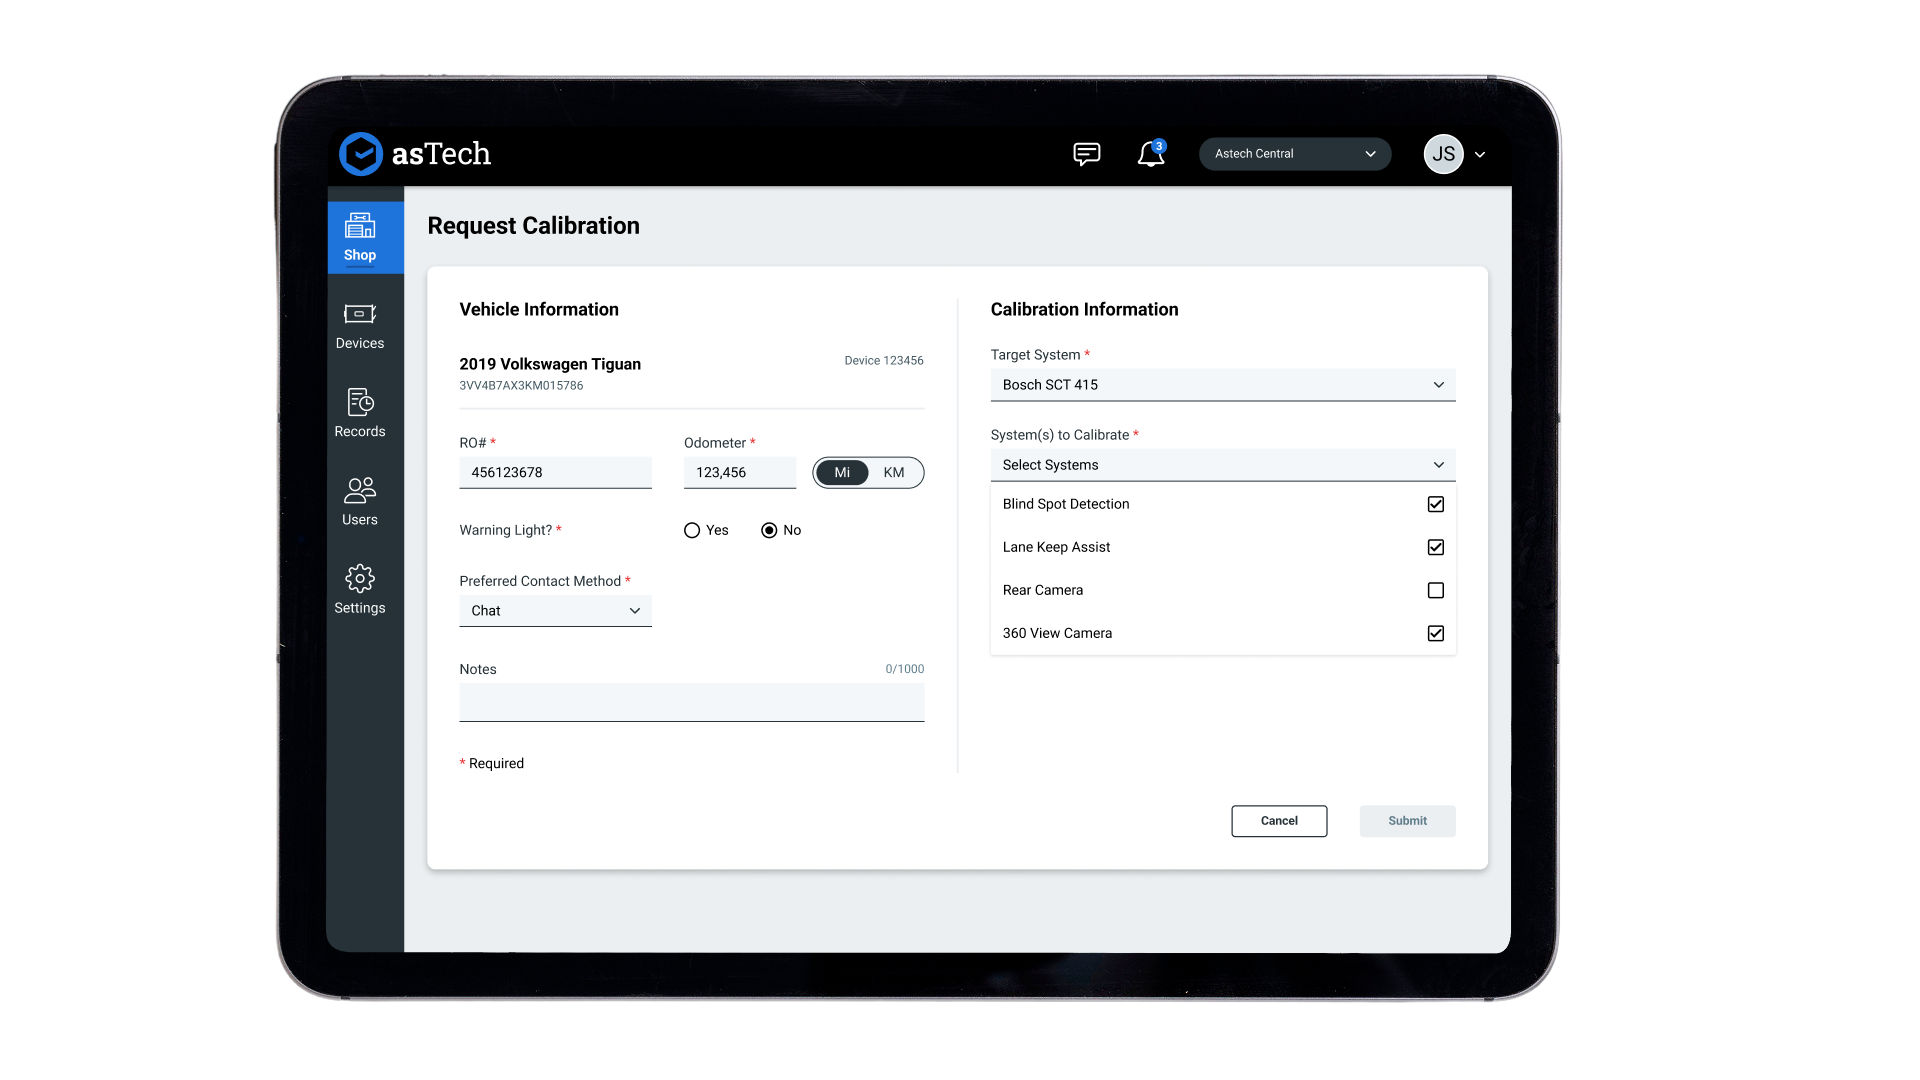1920x1080 pixels.
Task: Uncheck Blind Spot Detection checkbox
Action: click(1435, 504)
